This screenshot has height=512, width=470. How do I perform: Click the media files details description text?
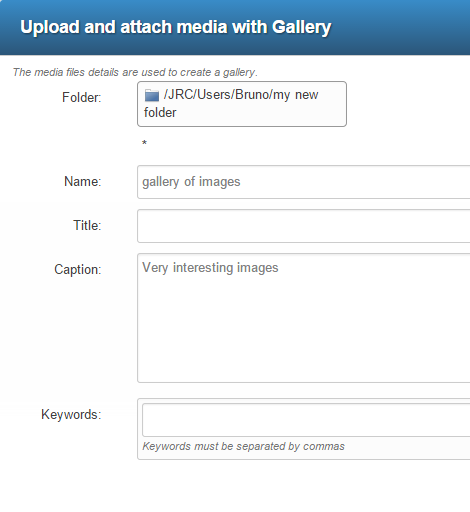click(135, 72)
